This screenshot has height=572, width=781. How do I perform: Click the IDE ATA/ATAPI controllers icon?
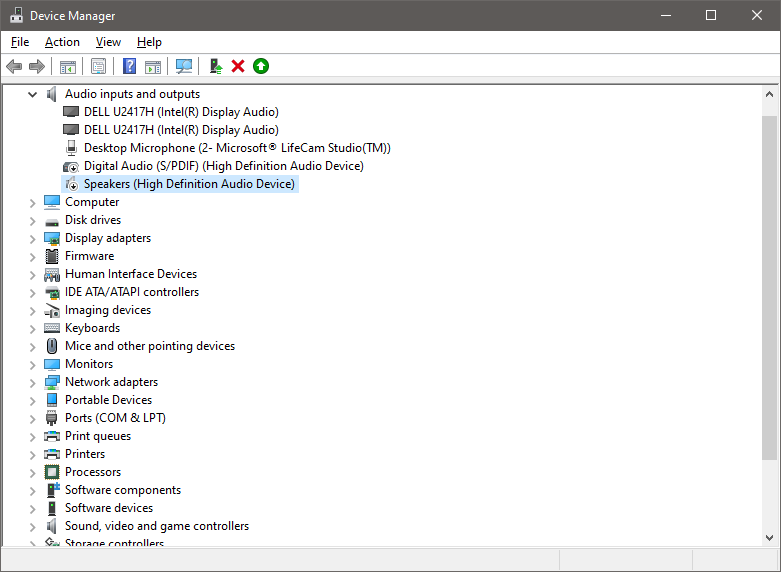click(52, 292)
